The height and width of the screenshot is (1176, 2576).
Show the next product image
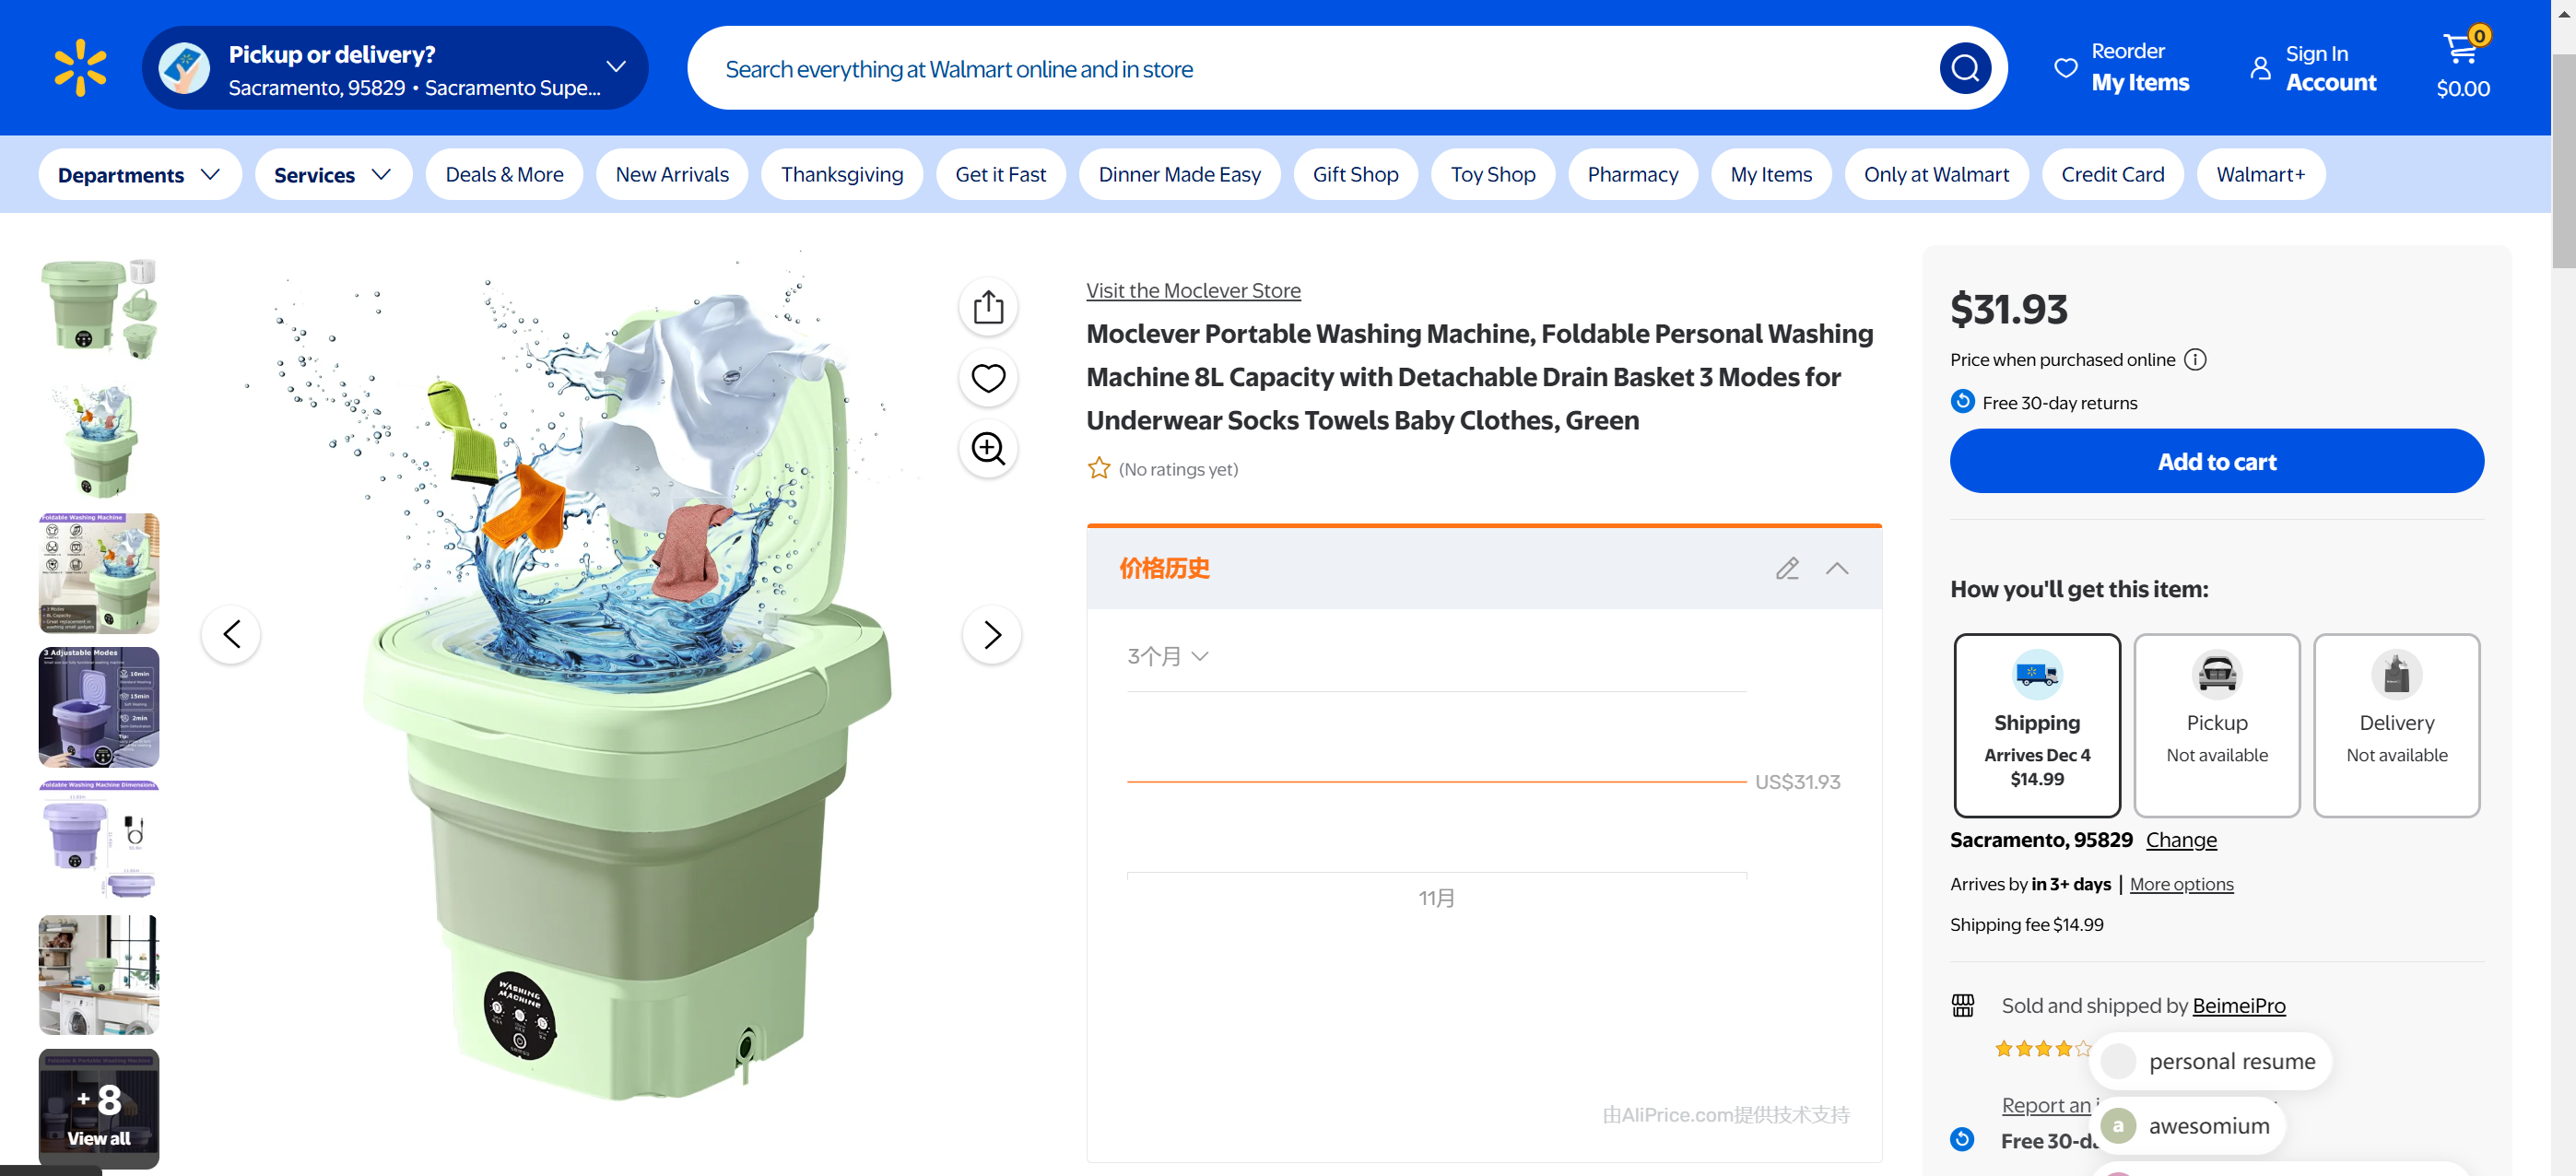pyautogui.click(x=991, y=634)
